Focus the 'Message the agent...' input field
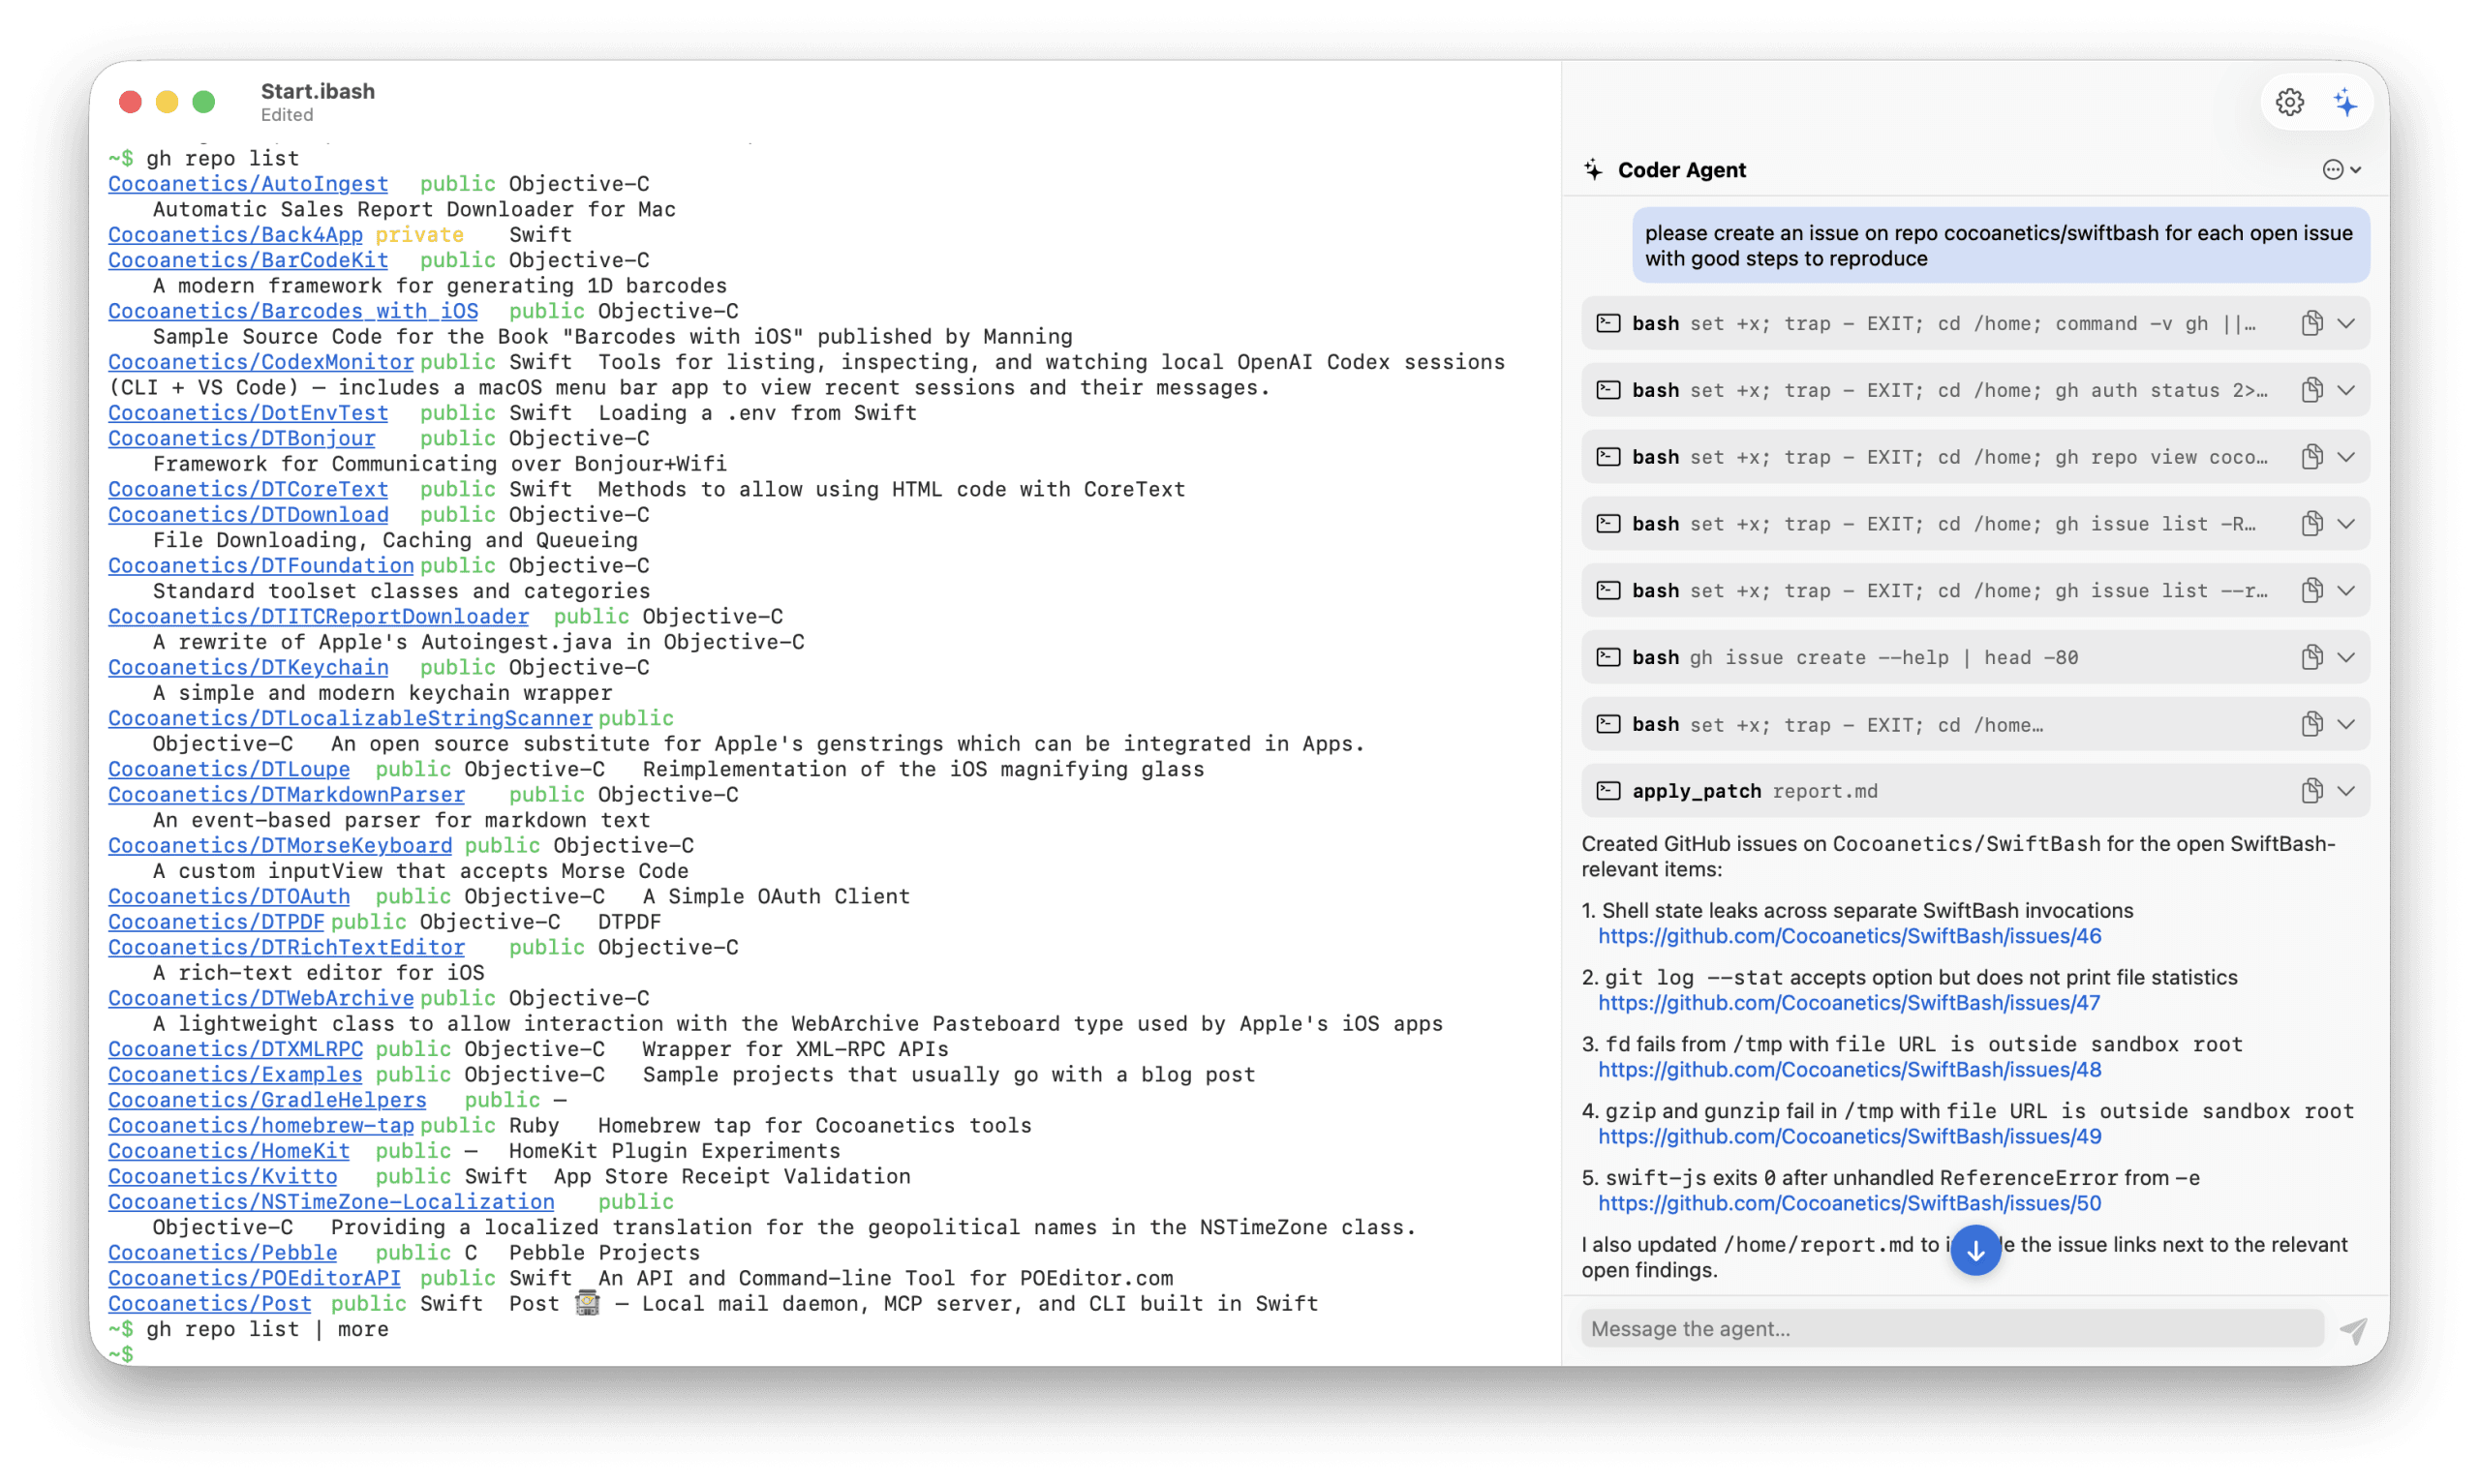 click(x=1951, y=1329)
